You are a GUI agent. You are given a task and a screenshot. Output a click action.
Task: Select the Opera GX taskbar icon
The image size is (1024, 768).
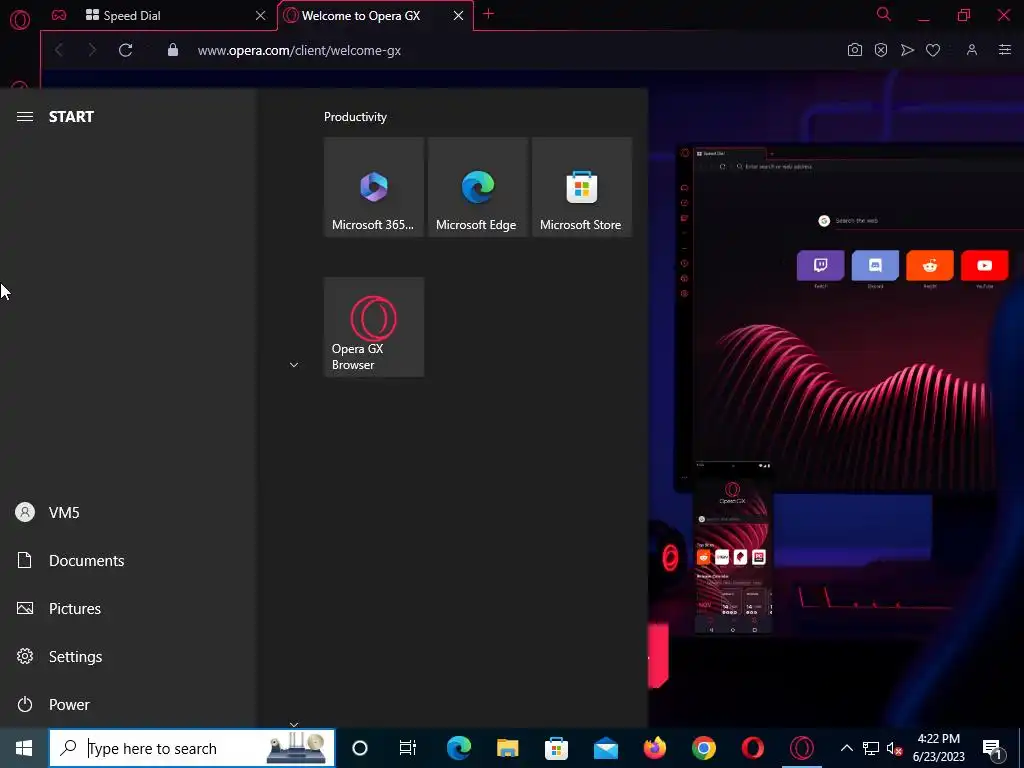(x=801, y=748)
